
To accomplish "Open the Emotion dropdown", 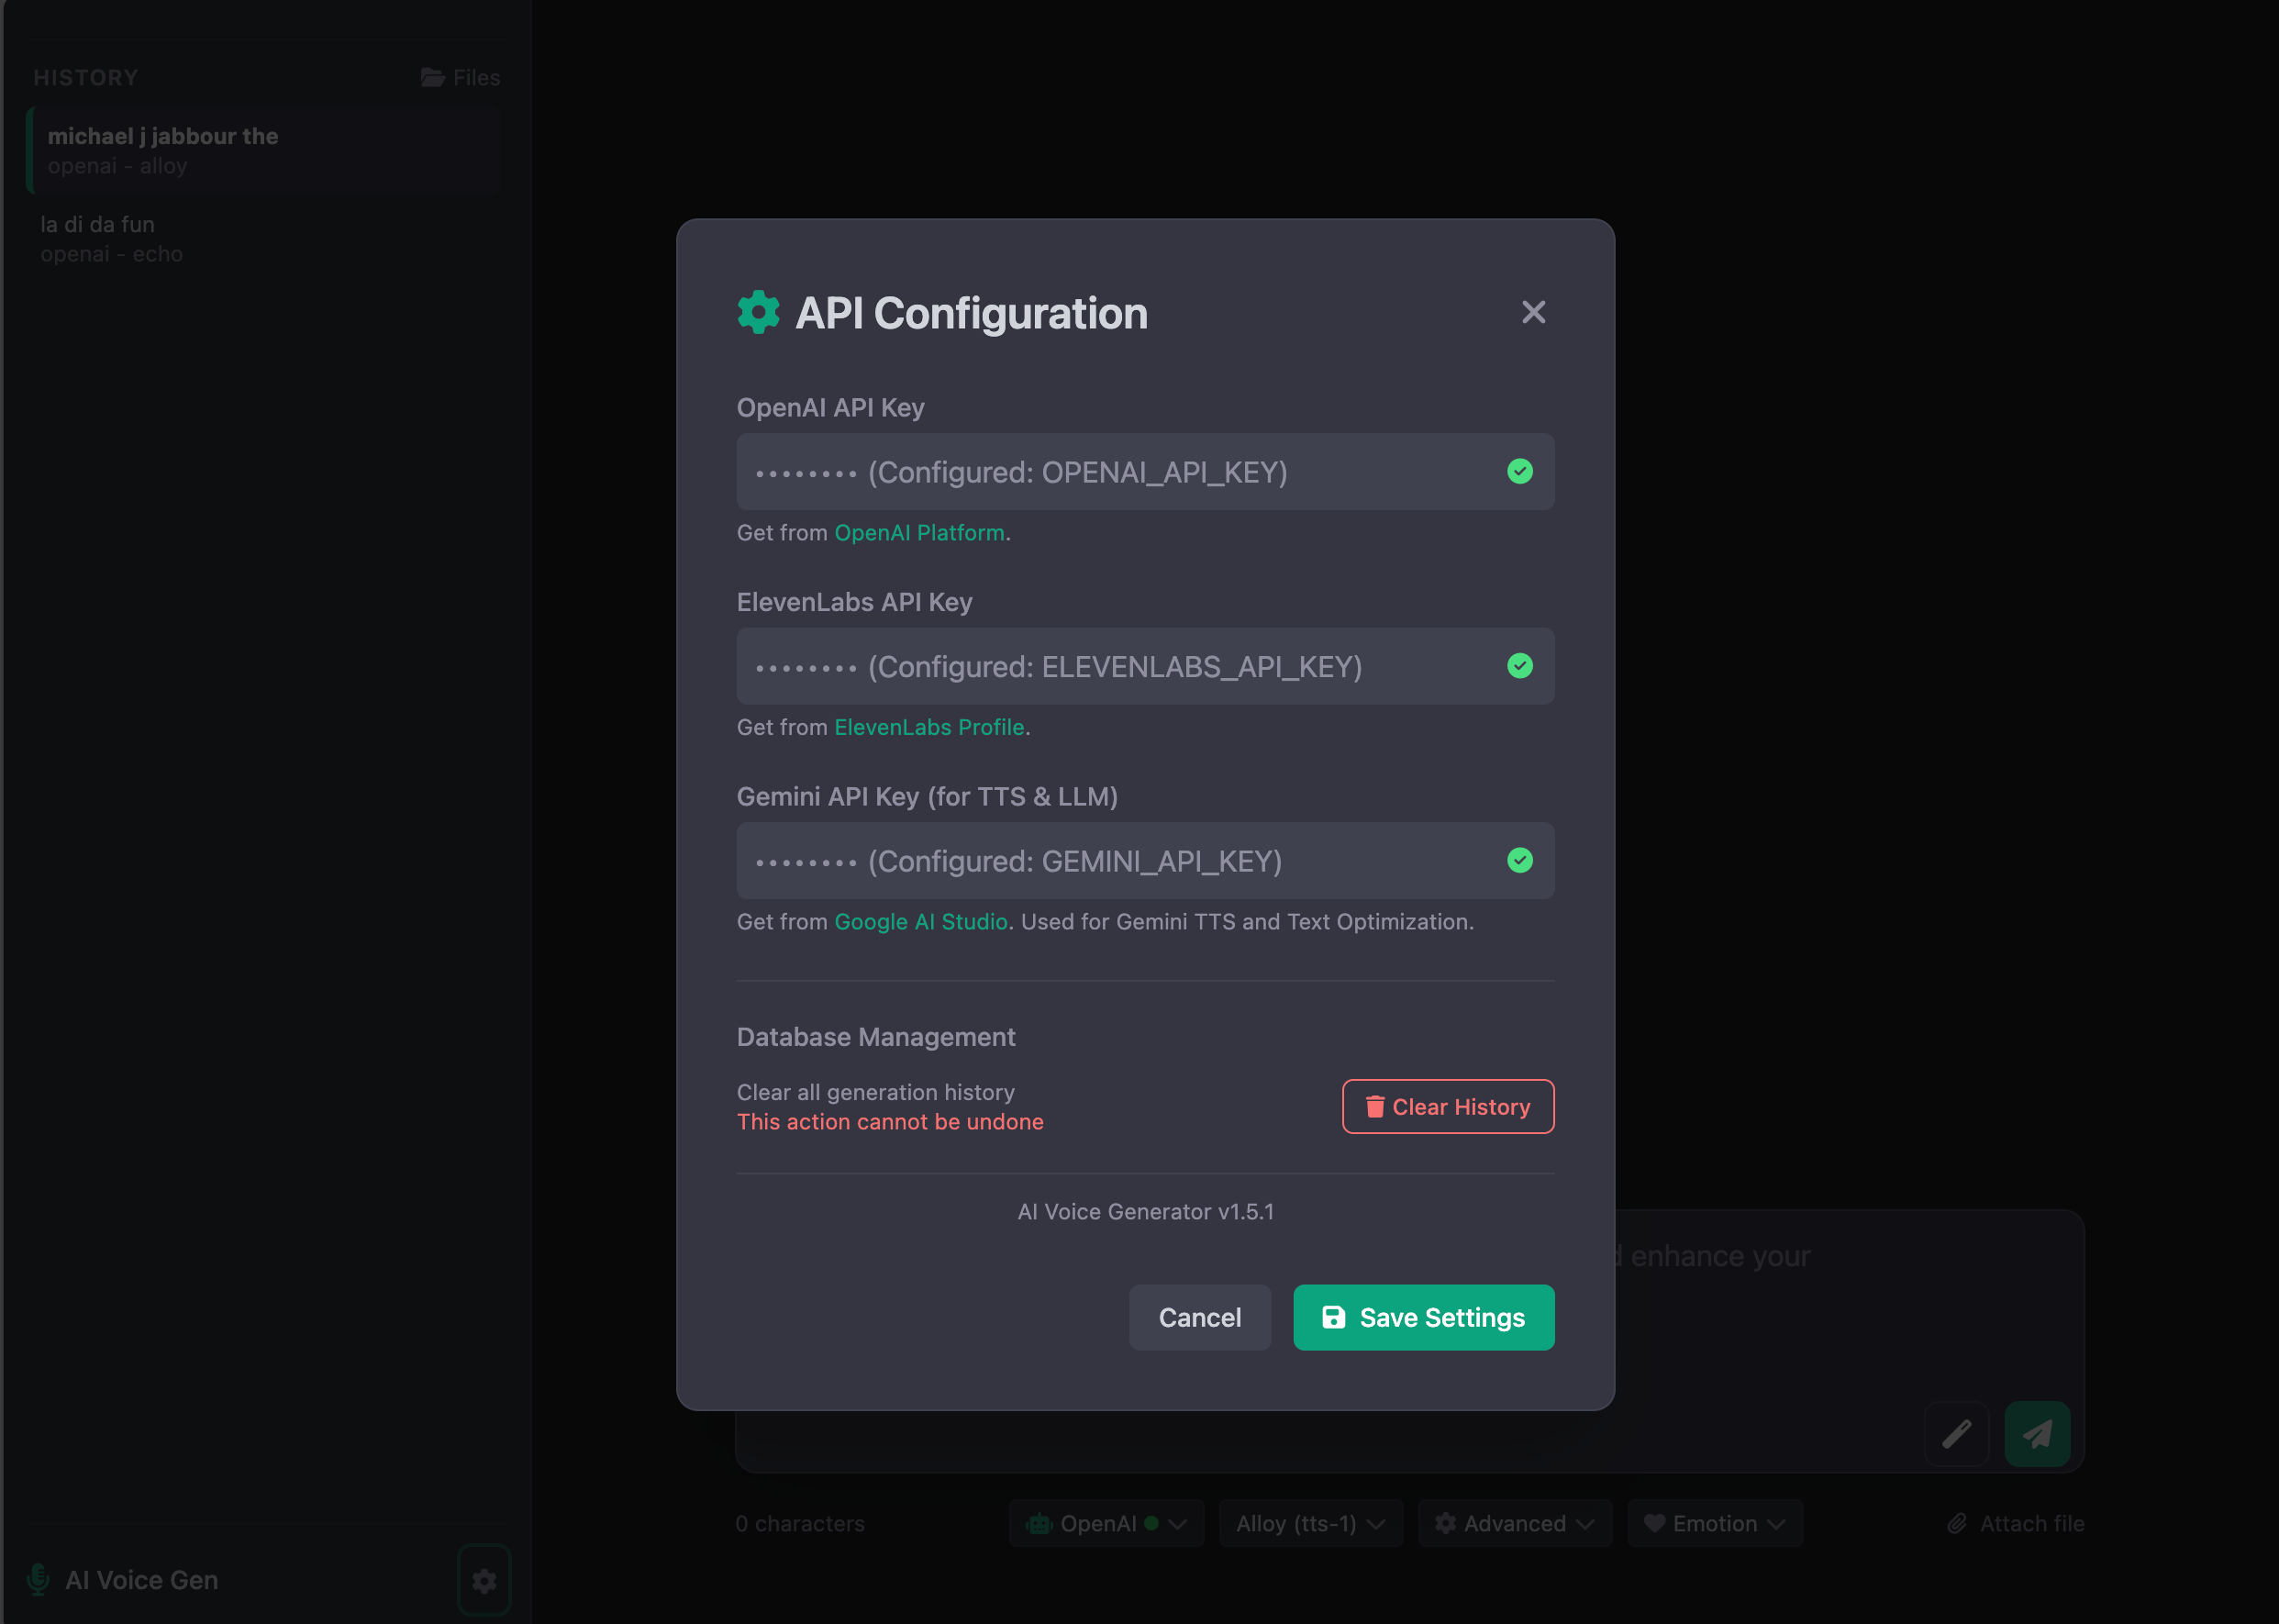I will click(x=1714, y=1523).
